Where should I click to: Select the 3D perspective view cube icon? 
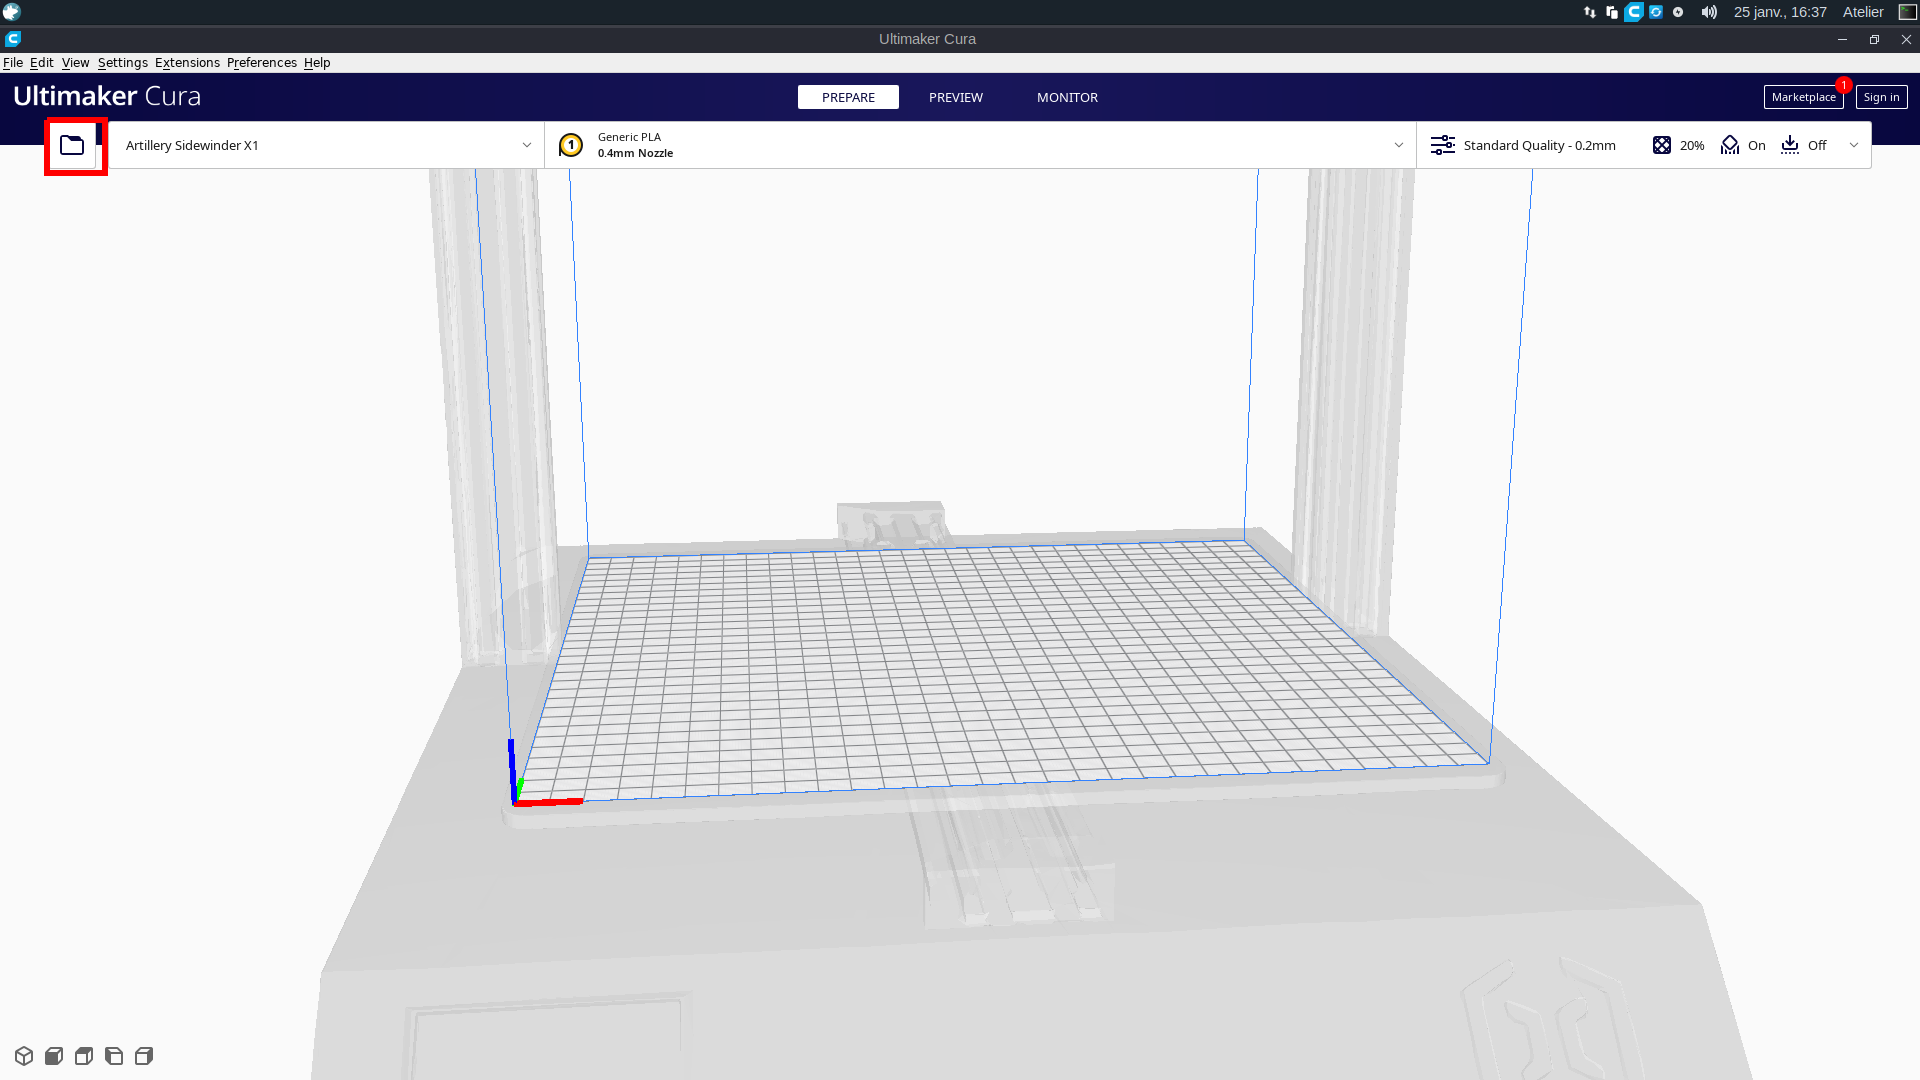point(24,1056)
